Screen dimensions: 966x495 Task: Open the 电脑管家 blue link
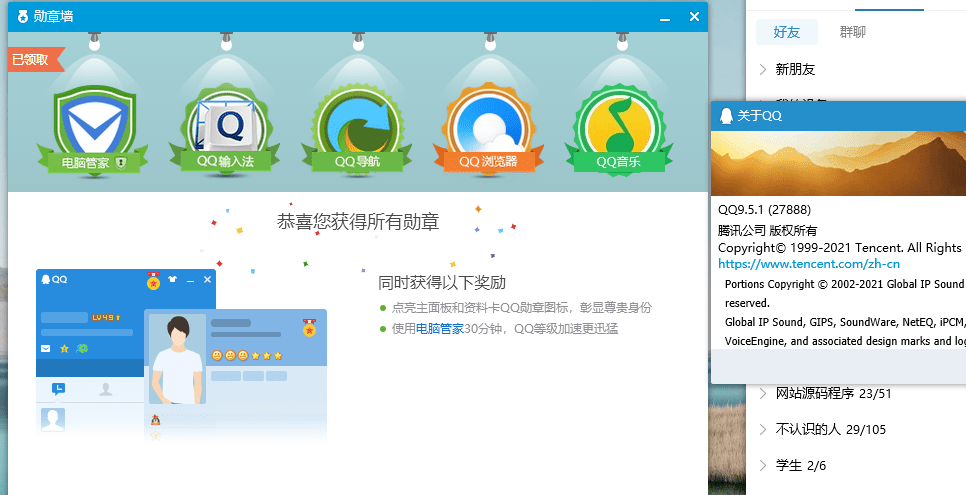coord(439,329)
